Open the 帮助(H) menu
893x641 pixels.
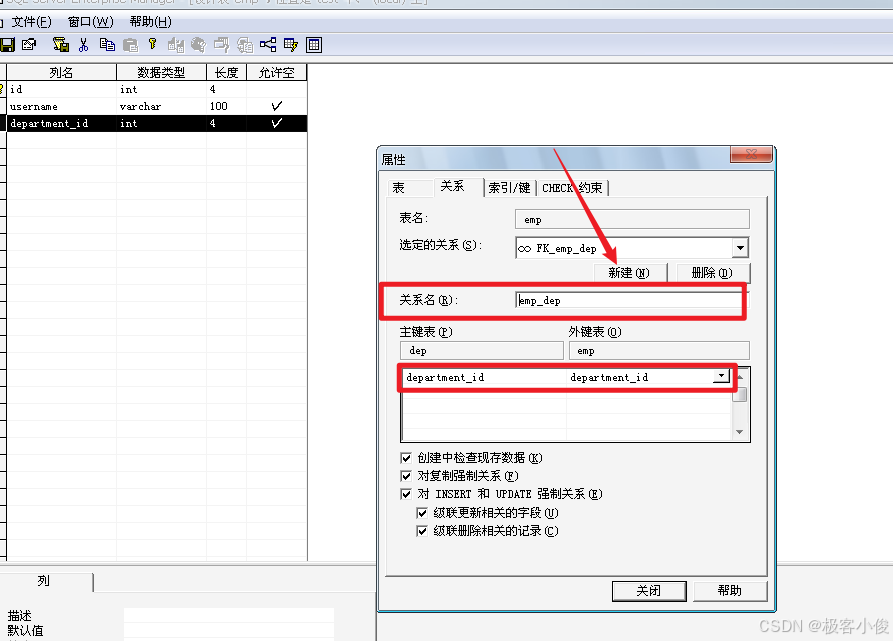[150, 22]
